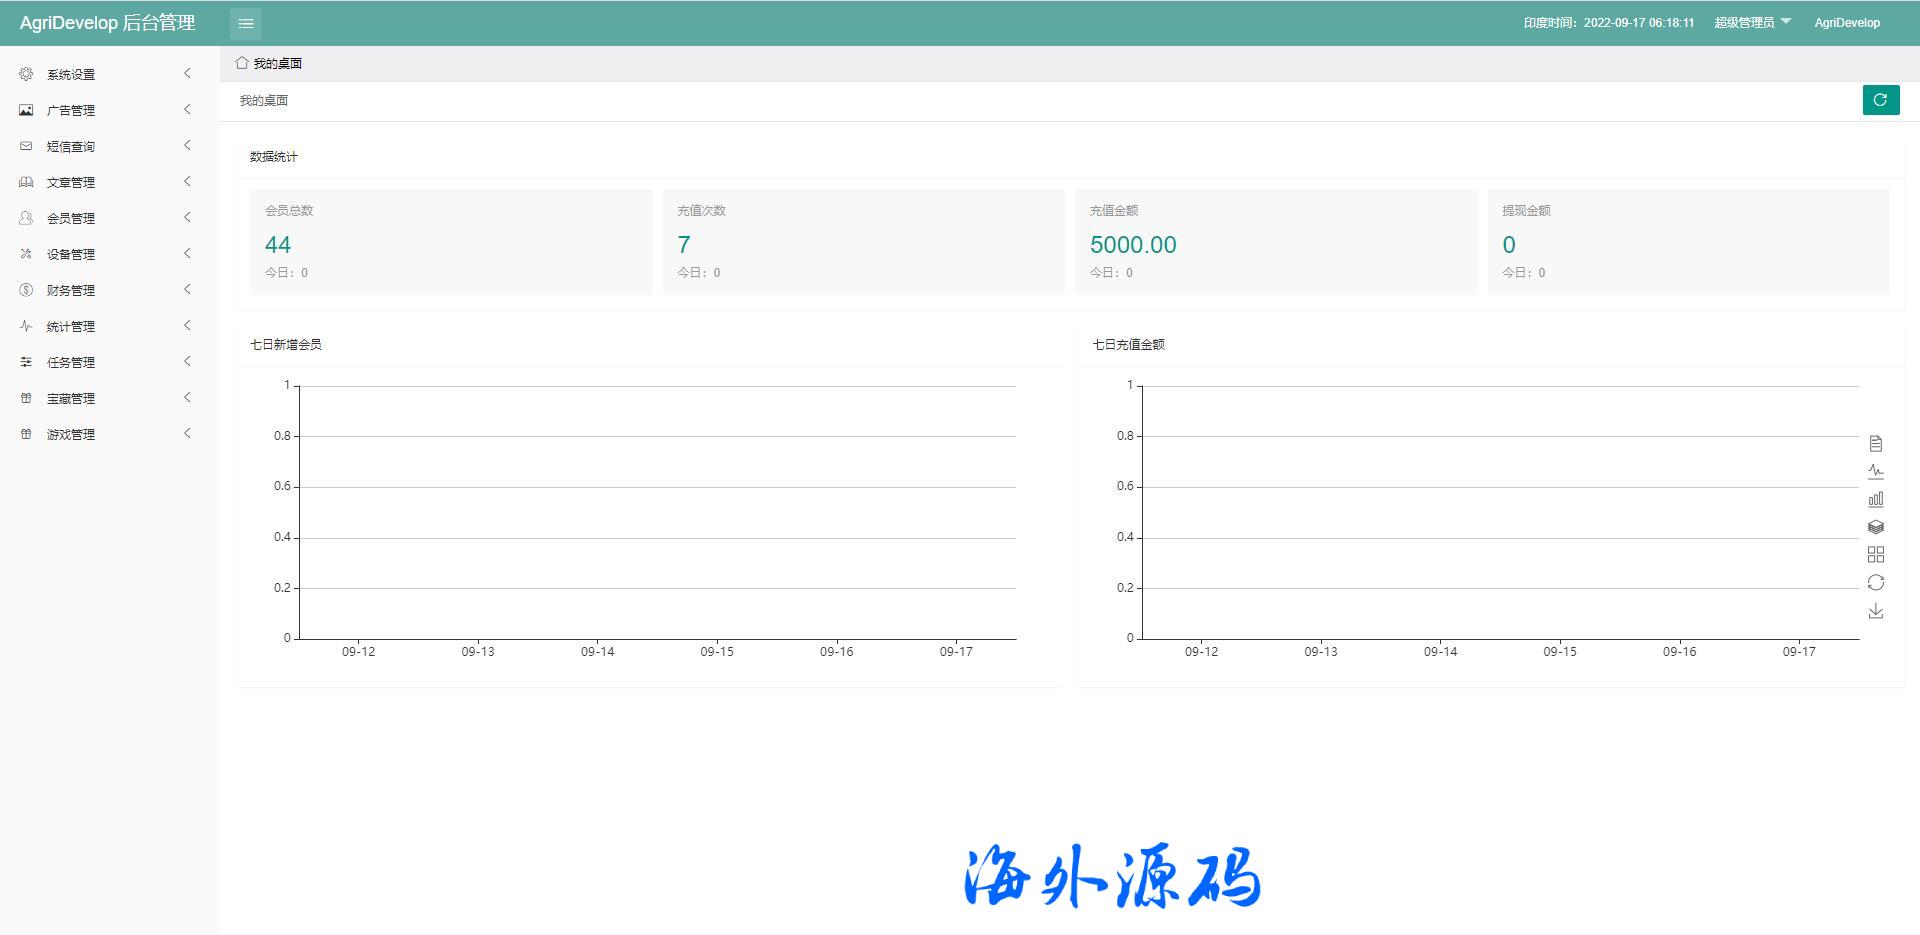The image size is (1920, 935).
Task: Toggle tiled chart mode icon
Action: (1876, 555)
